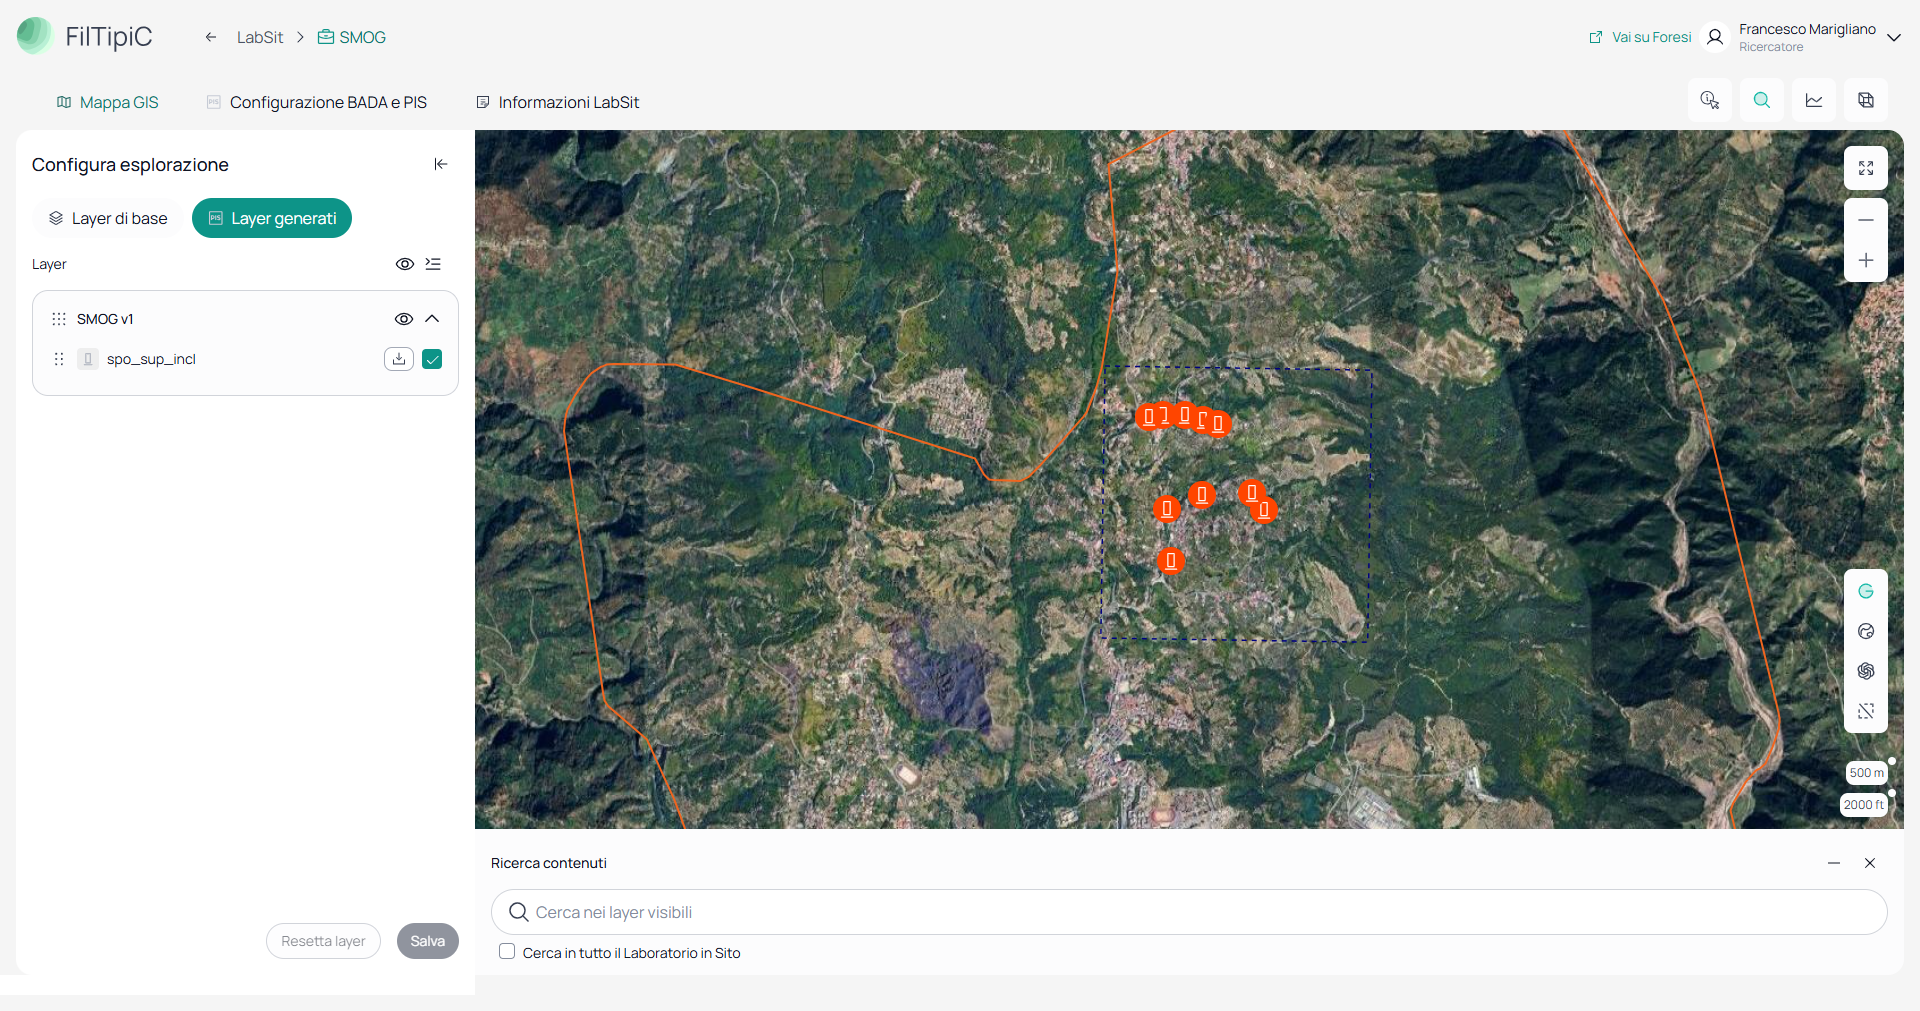Image resolution: width=1920 pixels, height=1011 pixels.
Task: Enable Cerca in tutto il Laboratorio in Sito
Action: tap(507, 952)
